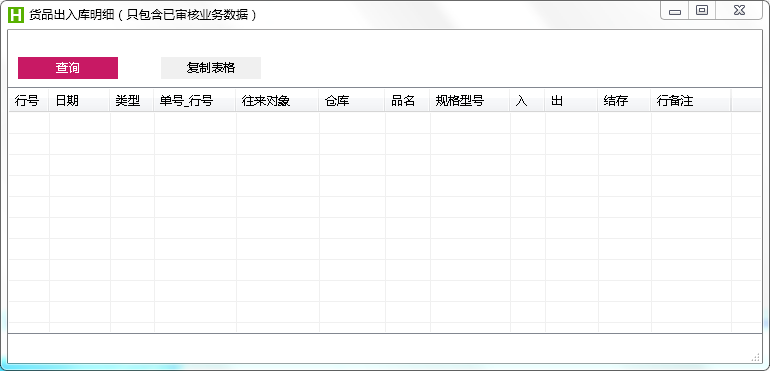This screenshot has height=371, width=770.
Task: Select the 行号 column header
Action: pyautogui.click(x=28, y=101)
